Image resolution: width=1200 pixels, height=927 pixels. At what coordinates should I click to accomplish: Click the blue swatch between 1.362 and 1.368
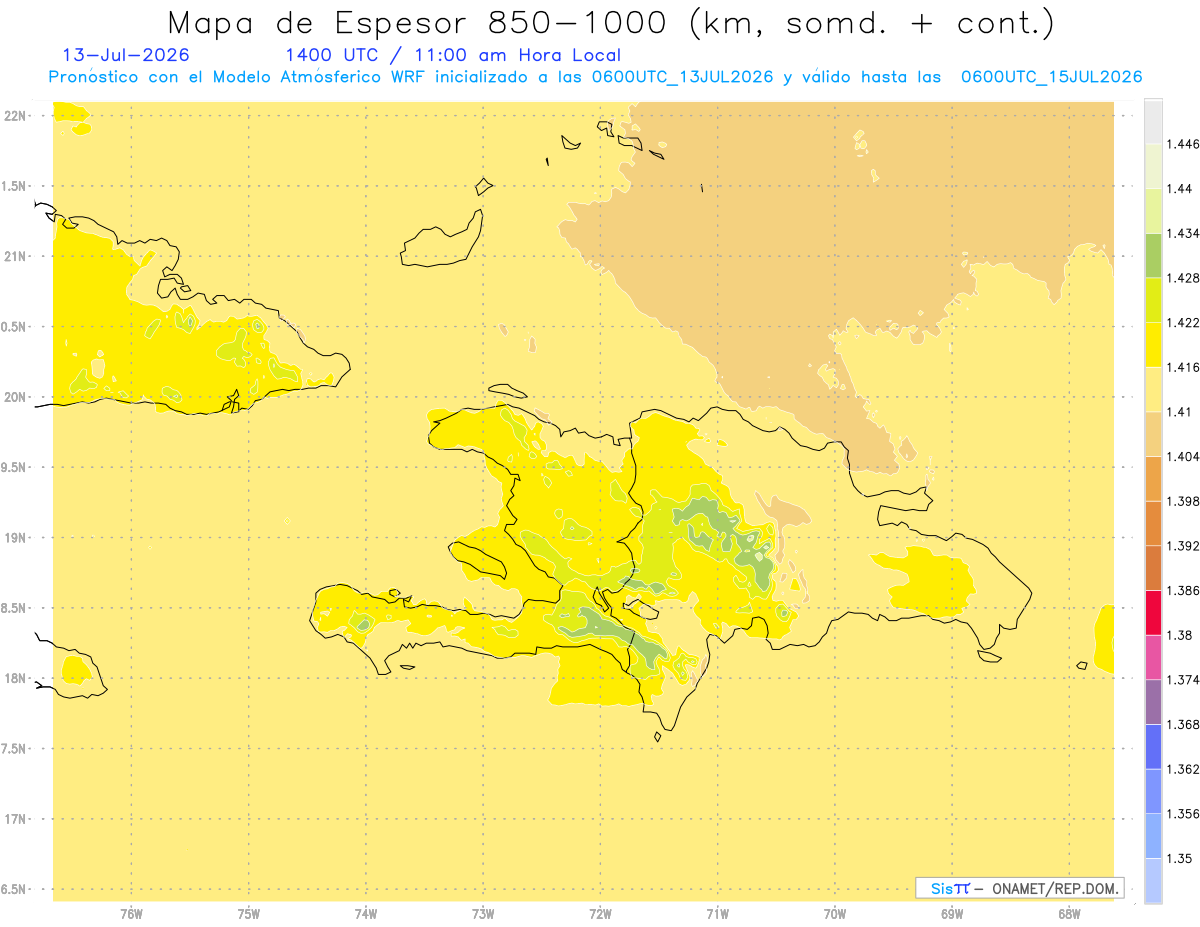(x=1153, y=747)
